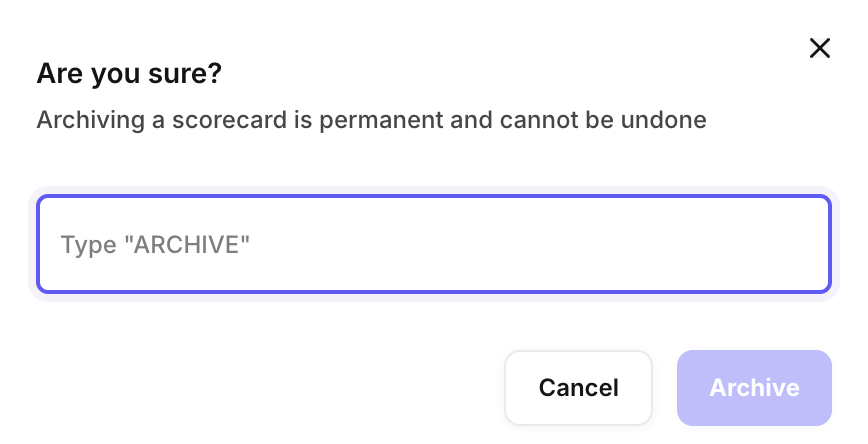Confirm scorecard archiving with the Archive button

[754, 388]
